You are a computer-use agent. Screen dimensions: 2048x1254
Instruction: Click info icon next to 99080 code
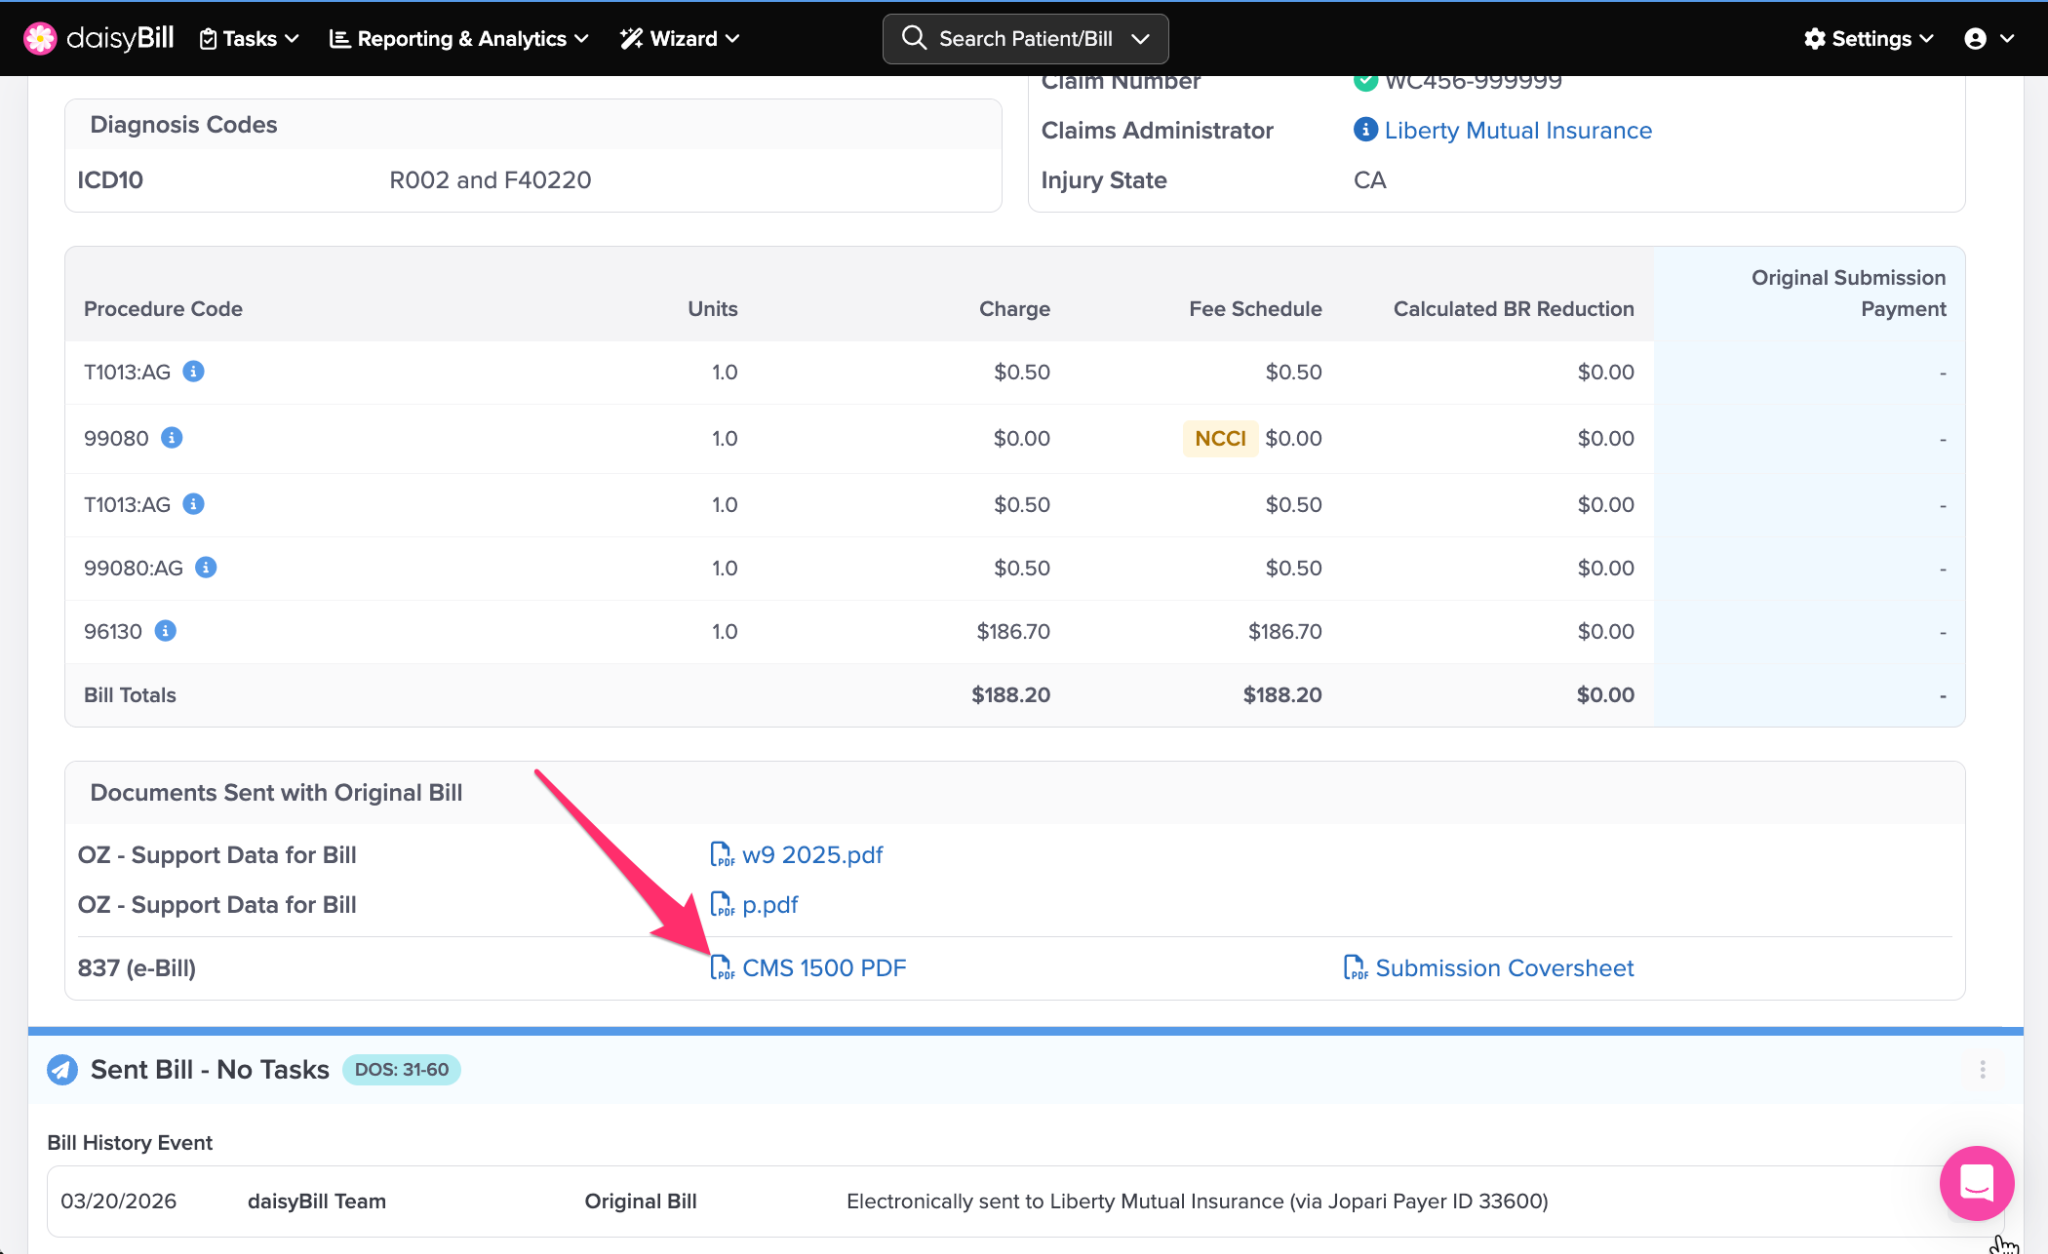coord(172,438)
